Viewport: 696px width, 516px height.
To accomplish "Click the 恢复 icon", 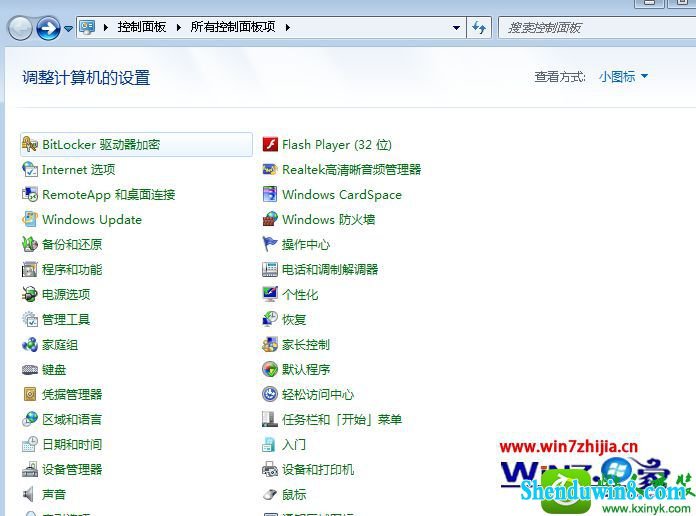I will tap(270, 319).
